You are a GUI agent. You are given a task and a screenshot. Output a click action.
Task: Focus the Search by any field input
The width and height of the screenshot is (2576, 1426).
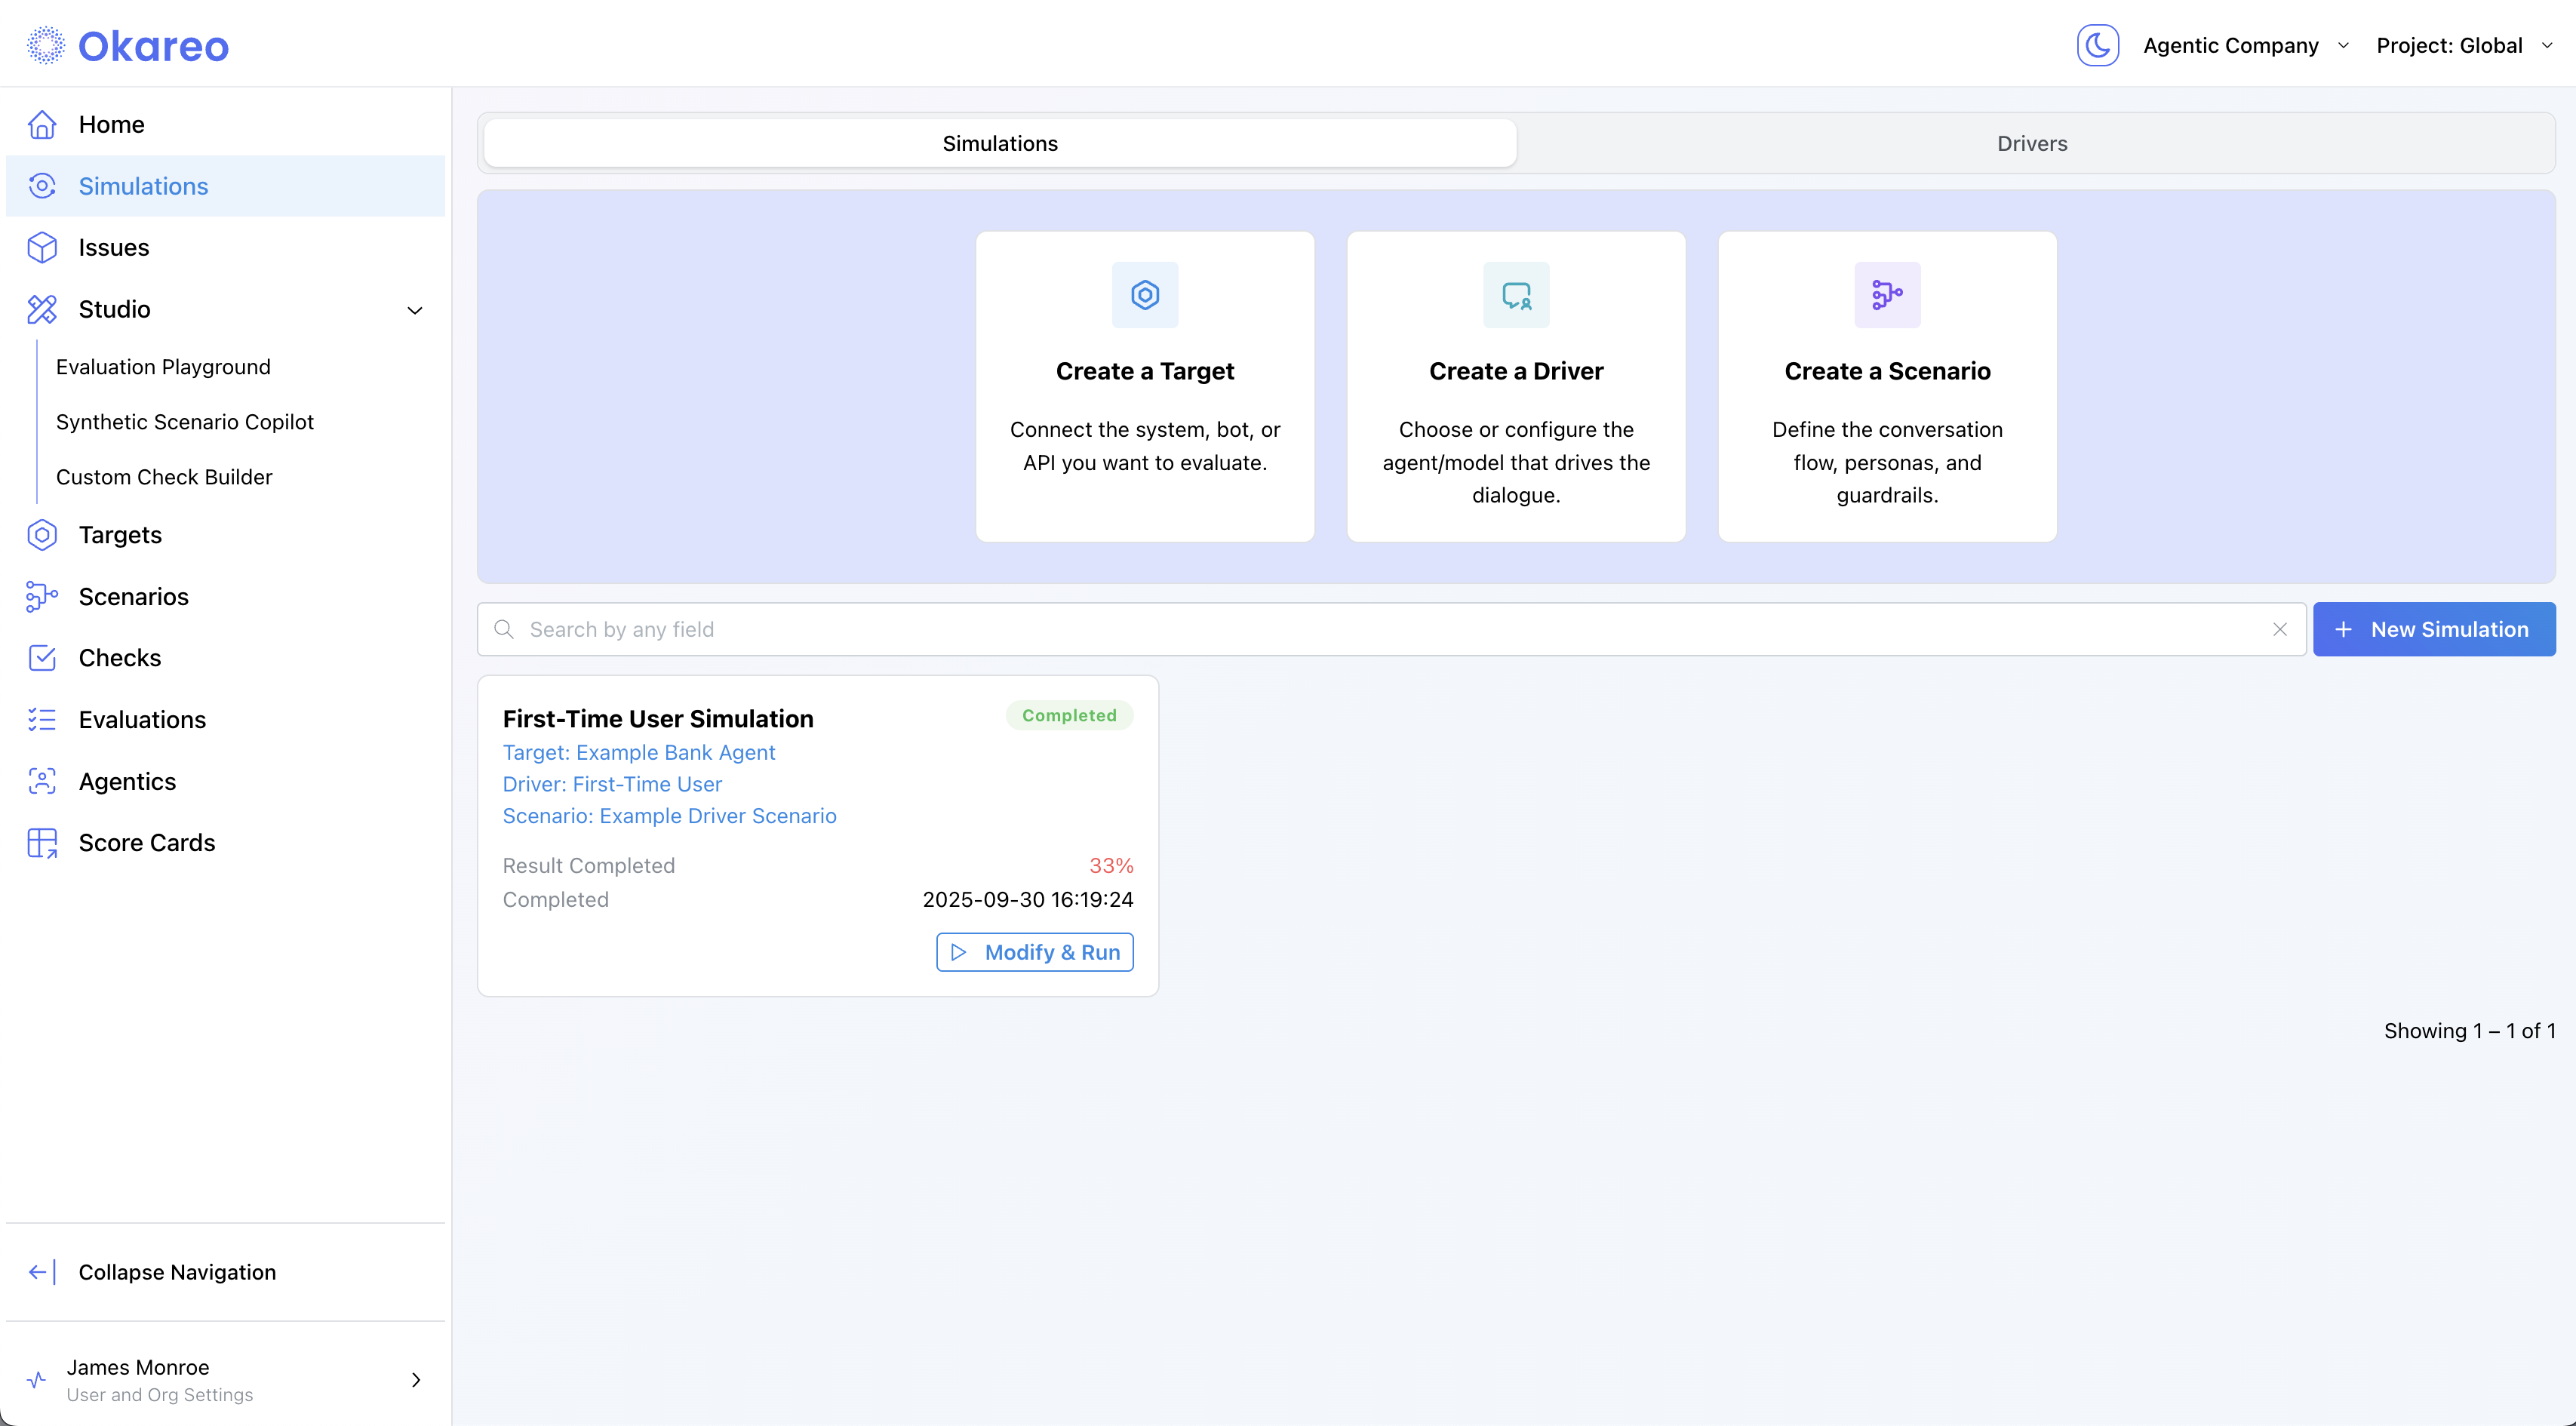(1390, 629)
